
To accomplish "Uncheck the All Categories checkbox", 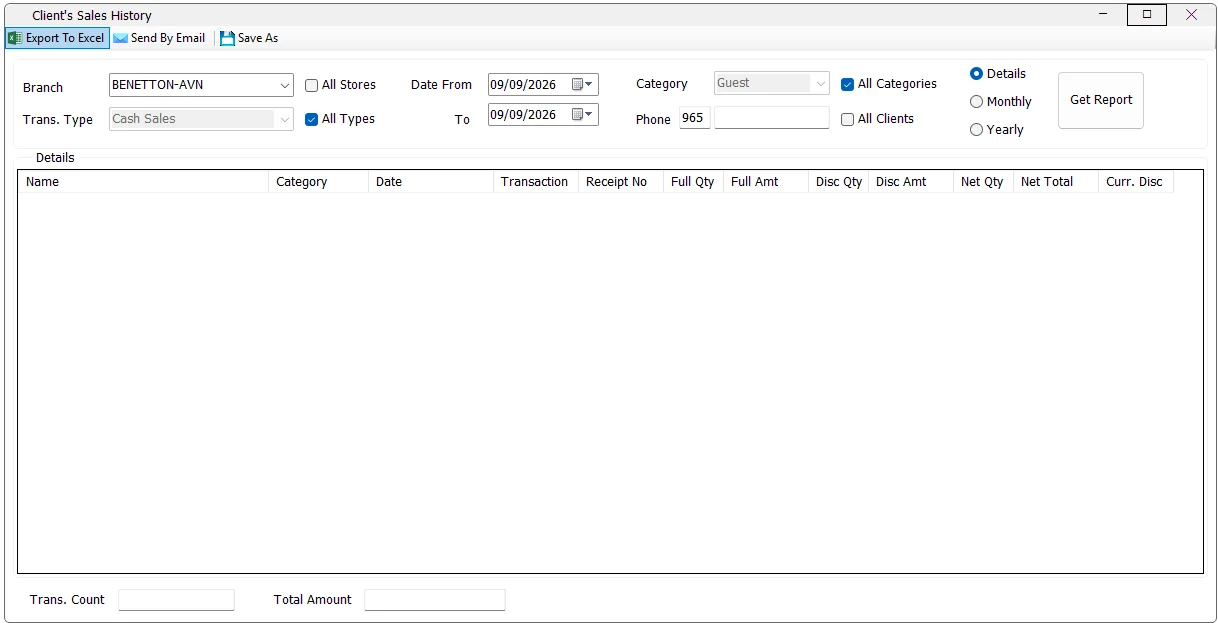I will 847,84.
